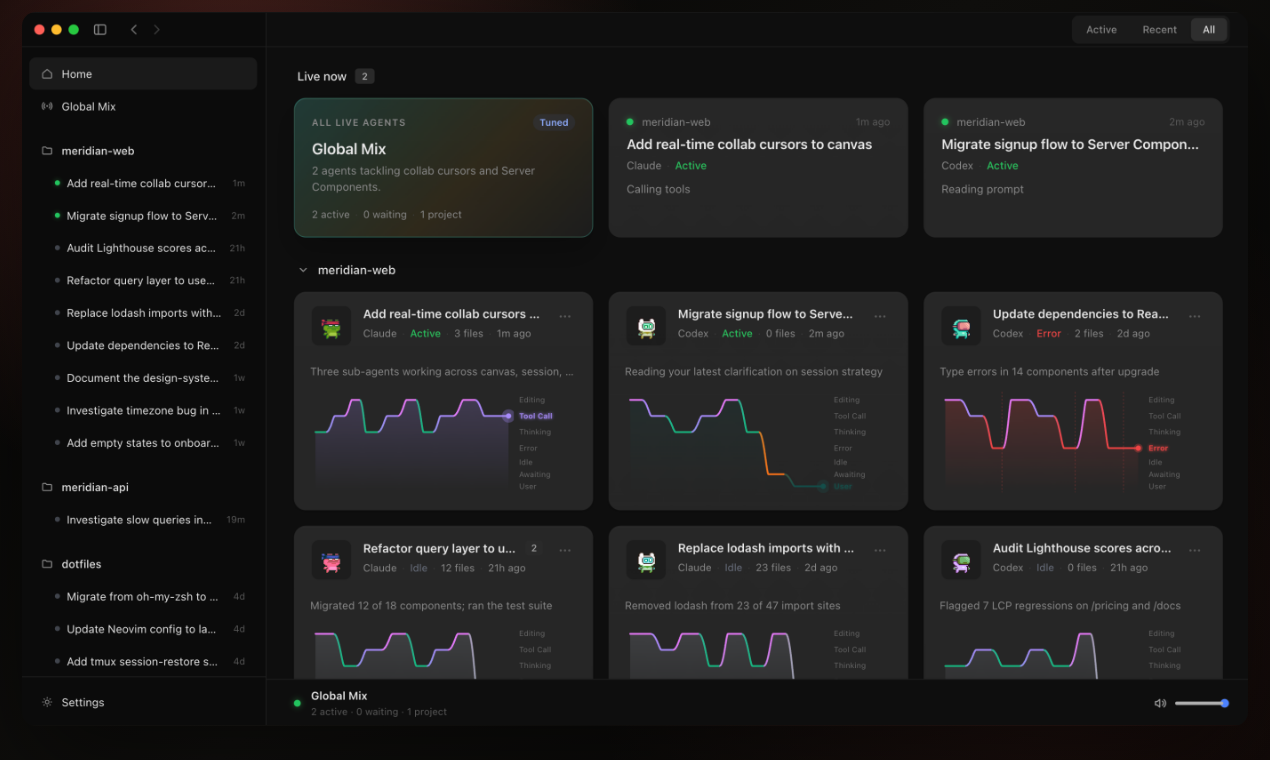Switch to the Active filter tab
The width and height of the screenshot is (1270, 760).
coord(1101,30)
